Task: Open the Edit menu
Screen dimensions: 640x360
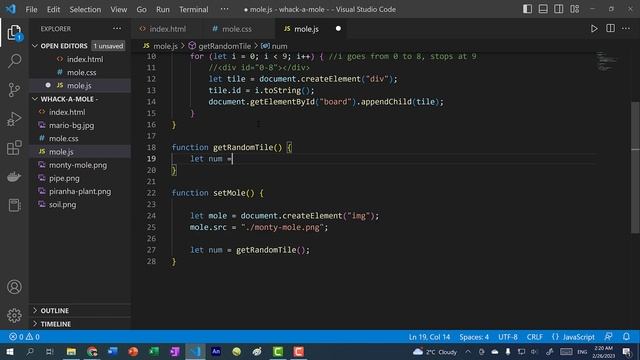Action: (53, 9)
